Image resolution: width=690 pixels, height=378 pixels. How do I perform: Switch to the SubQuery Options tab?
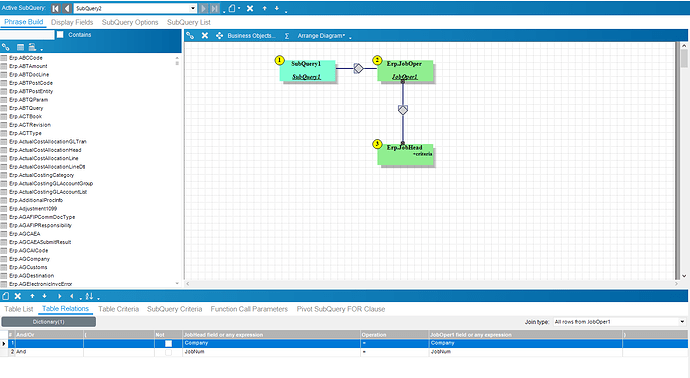(130, 22)
